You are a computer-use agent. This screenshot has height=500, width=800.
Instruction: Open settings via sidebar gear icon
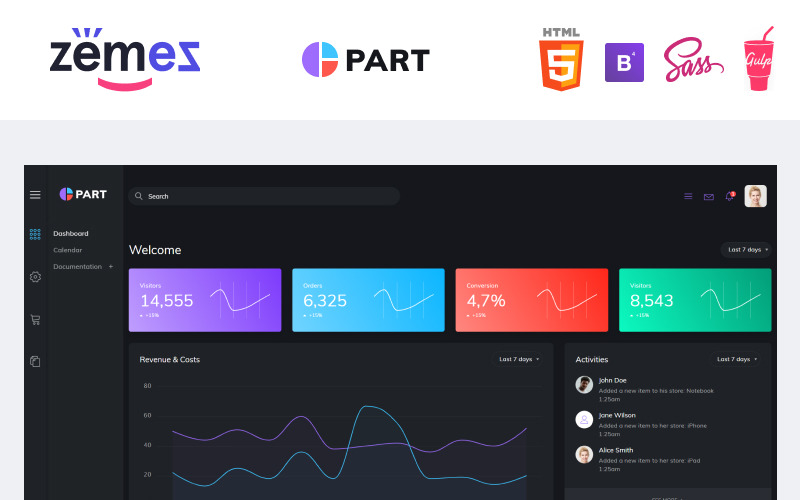35,277
